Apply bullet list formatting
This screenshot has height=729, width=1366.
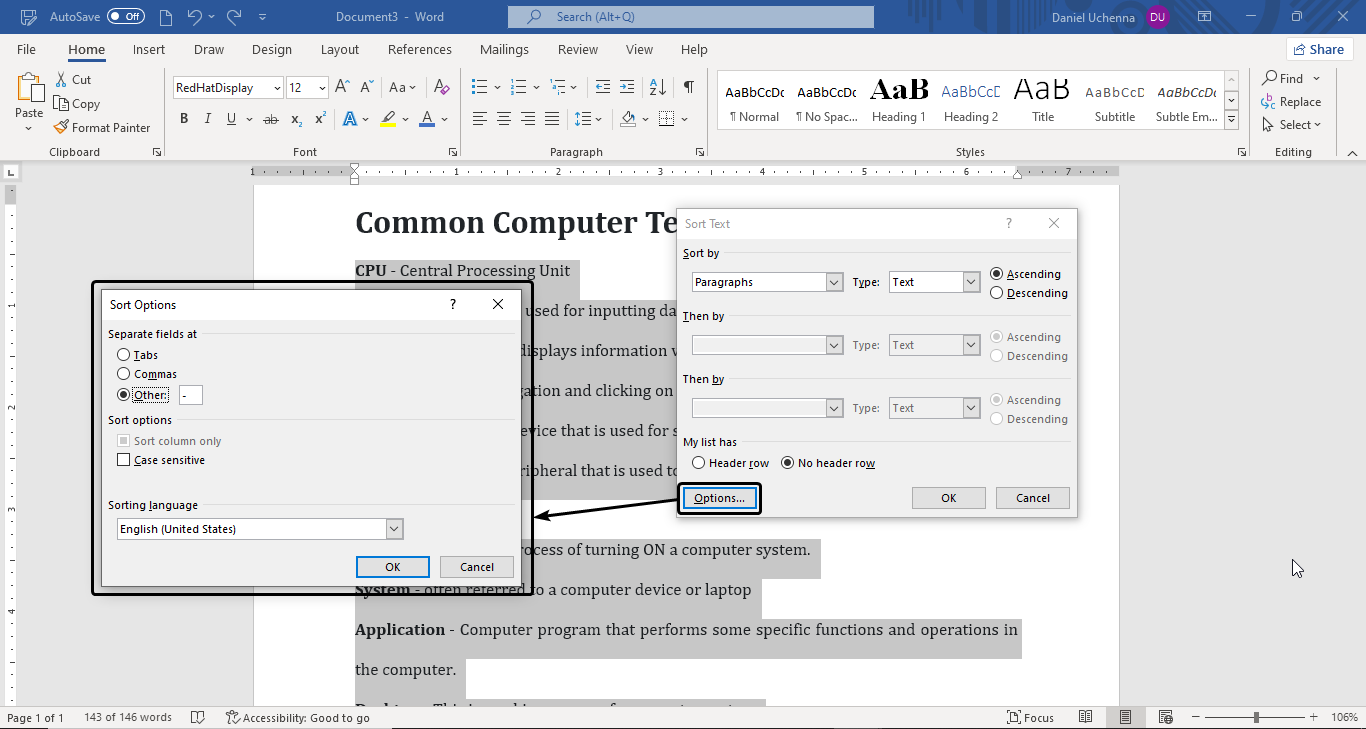[x=480, y=88]
